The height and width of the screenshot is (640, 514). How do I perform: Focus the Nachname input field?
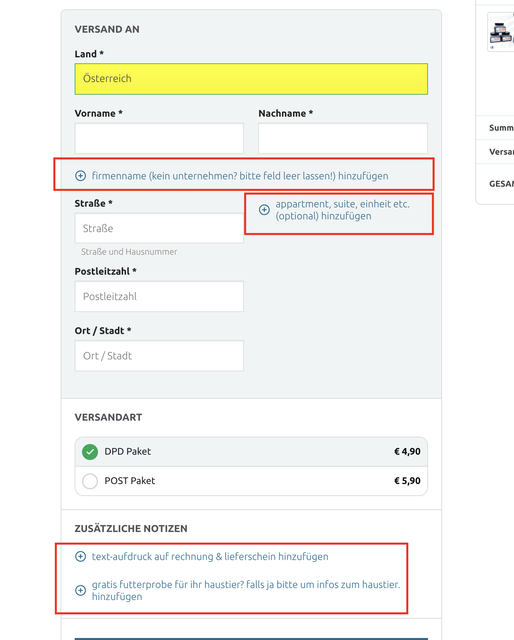[343, 138]
